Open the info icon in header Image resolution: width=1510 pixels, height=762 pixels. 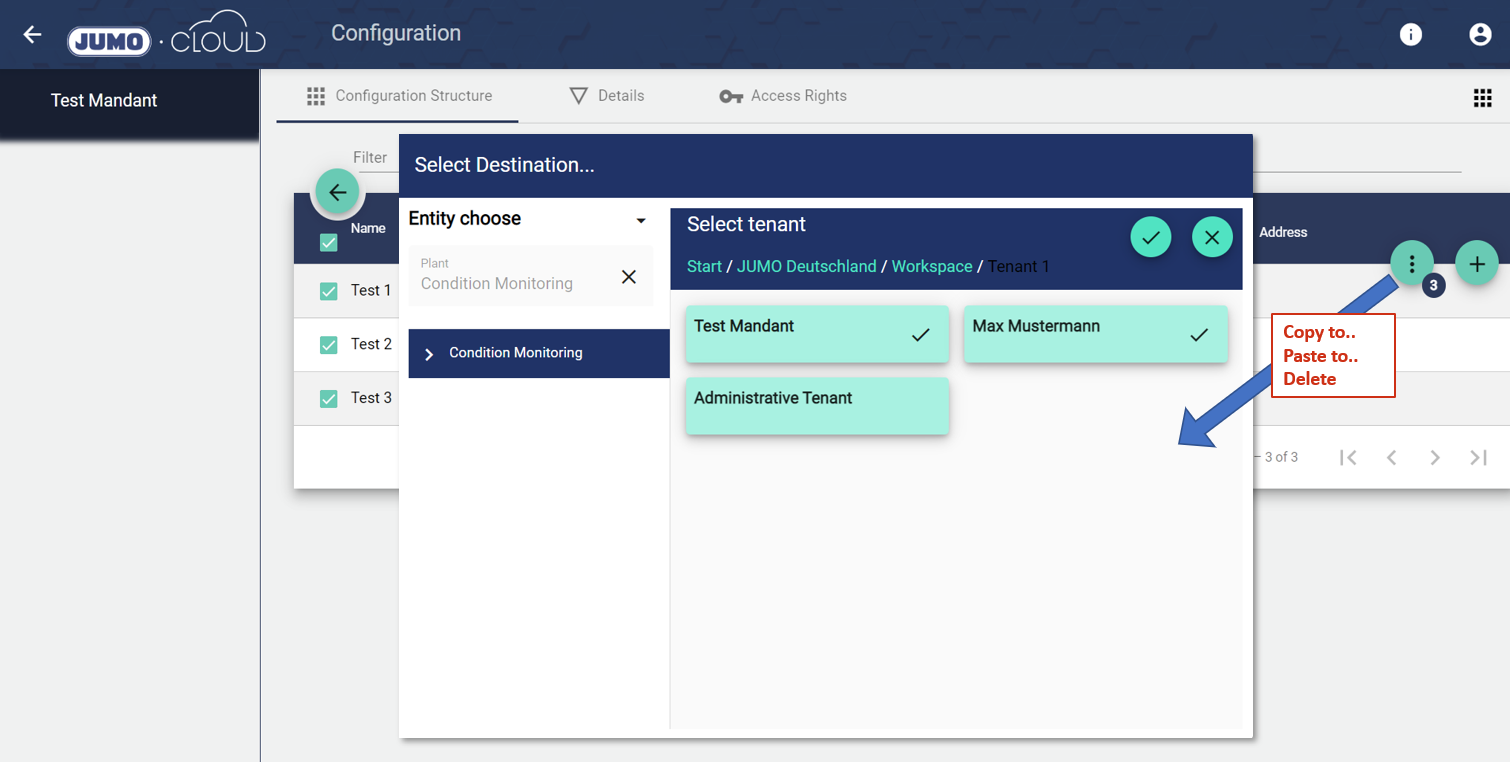coord(1411,35)
